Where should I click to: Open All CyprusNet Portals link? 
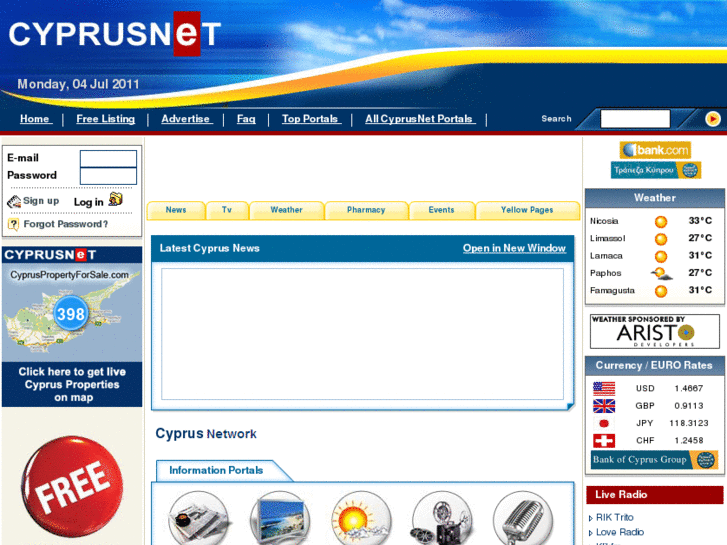click(419, 119)
